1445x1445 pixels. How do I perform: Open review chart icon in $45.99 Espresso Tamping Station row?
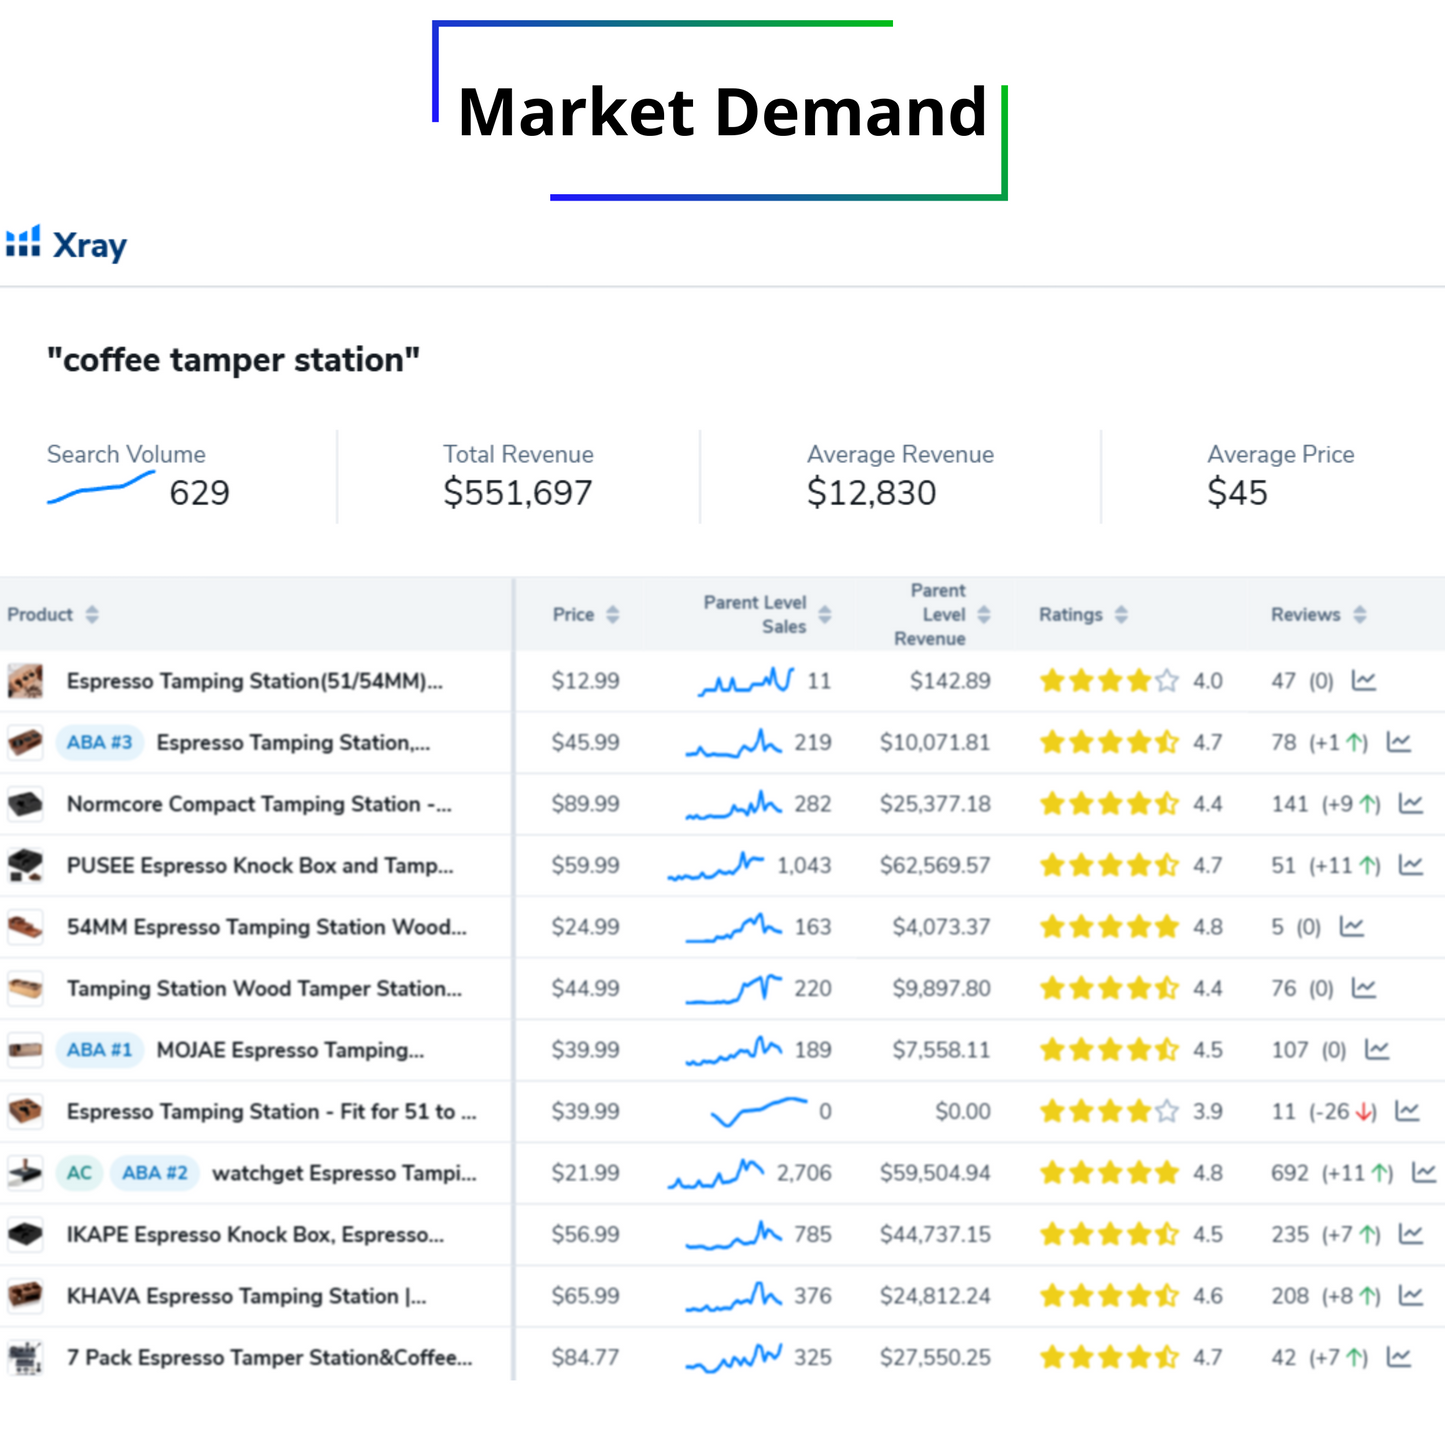[x=1398, y=743]
